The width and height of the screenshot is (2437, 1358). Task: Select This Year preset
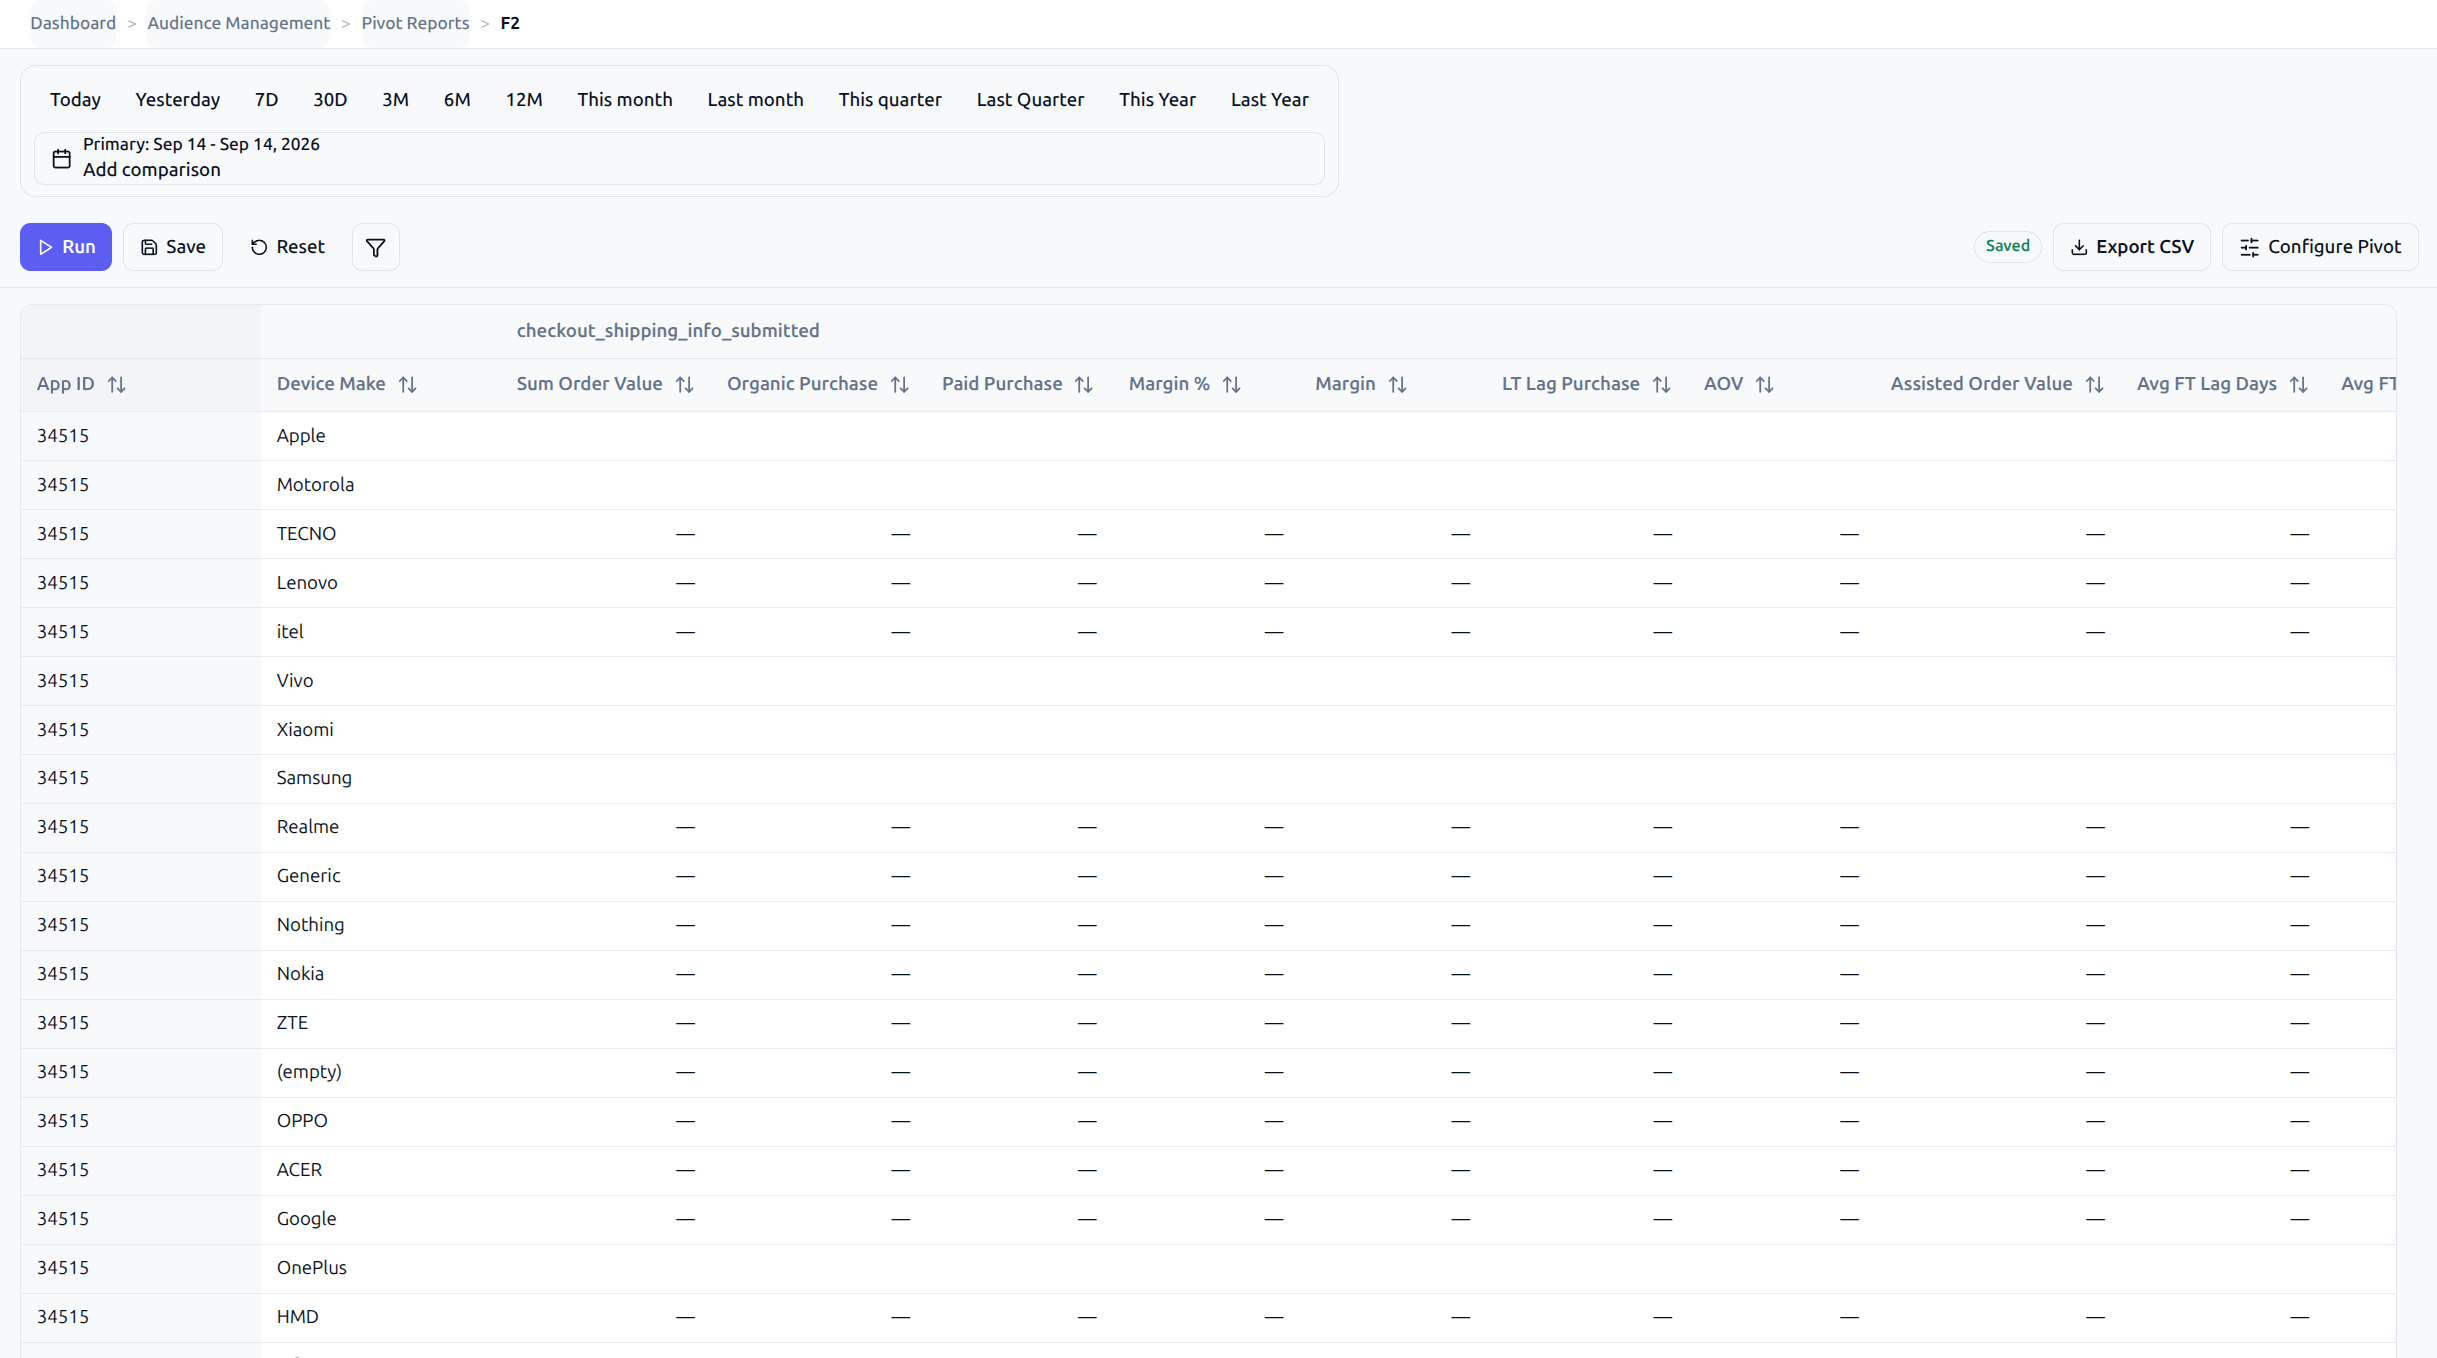[x=1157, y=99]
